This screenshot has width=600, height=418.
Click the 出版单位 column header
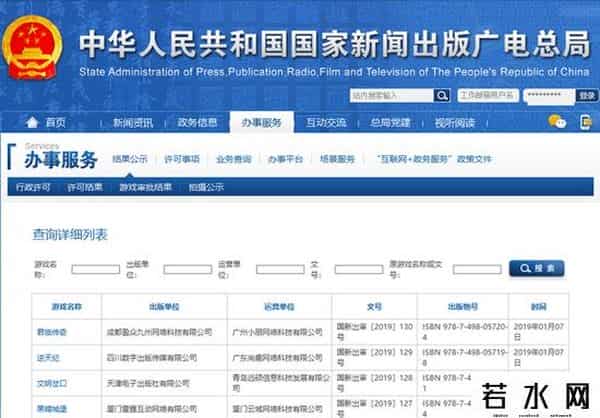pos(165,307)
